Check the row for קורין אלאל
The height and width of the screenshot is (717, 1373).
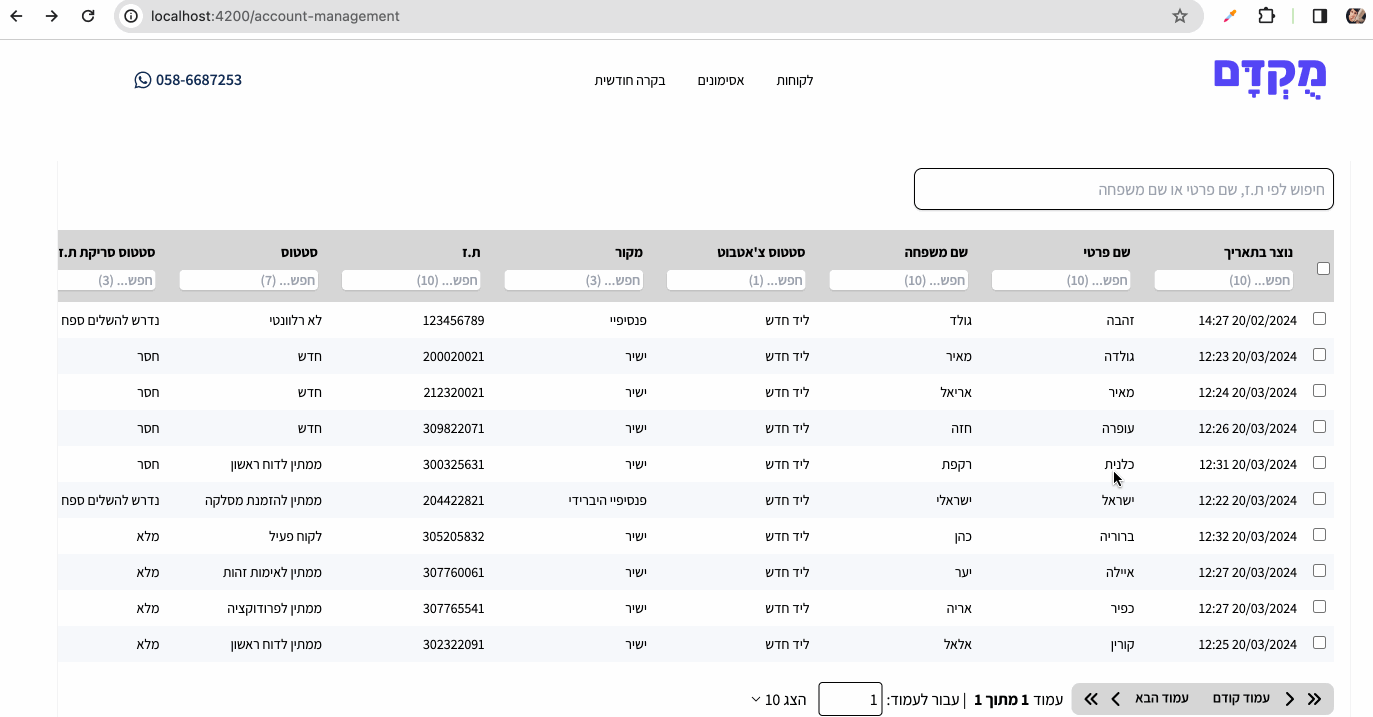tap(1319, 642)
